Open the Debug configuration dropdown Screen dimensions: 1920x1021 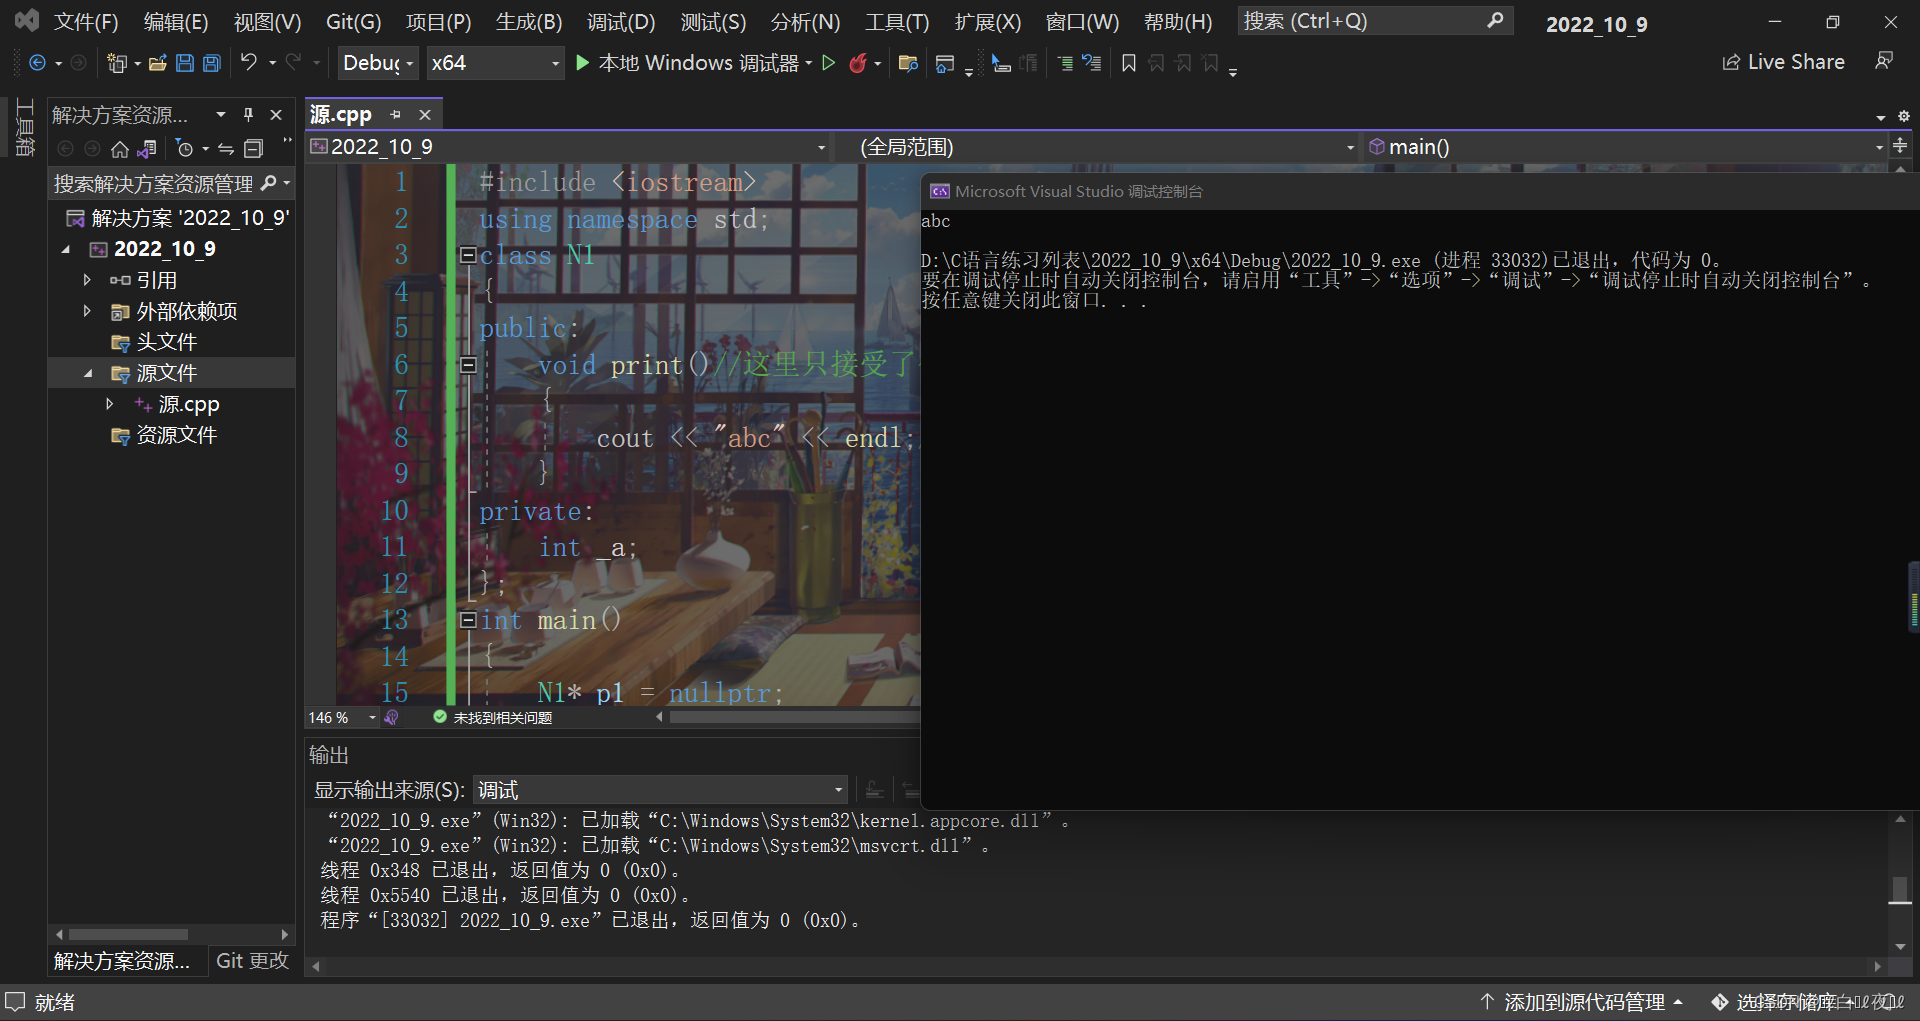click(x=378, y=63)
